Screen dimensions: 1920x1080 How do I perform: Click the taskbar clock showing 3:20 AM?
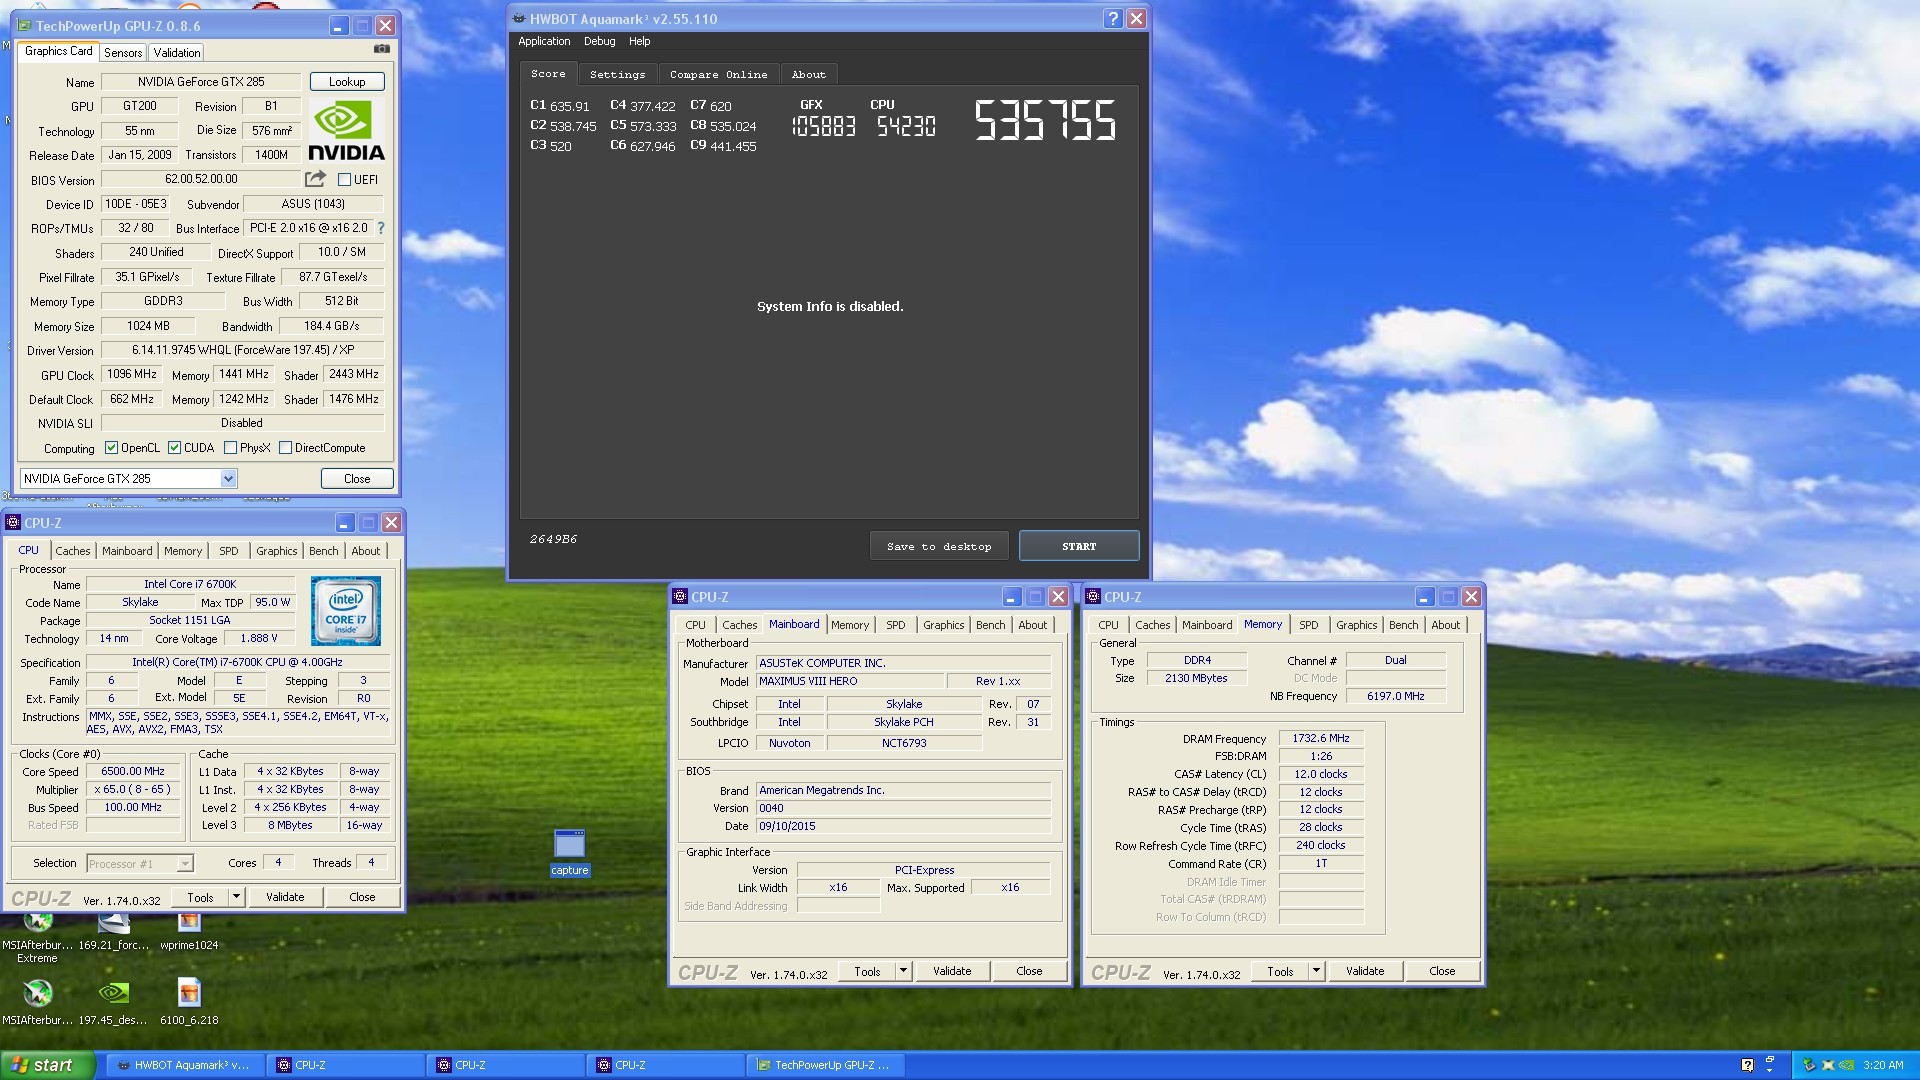pos(1882,1065)
